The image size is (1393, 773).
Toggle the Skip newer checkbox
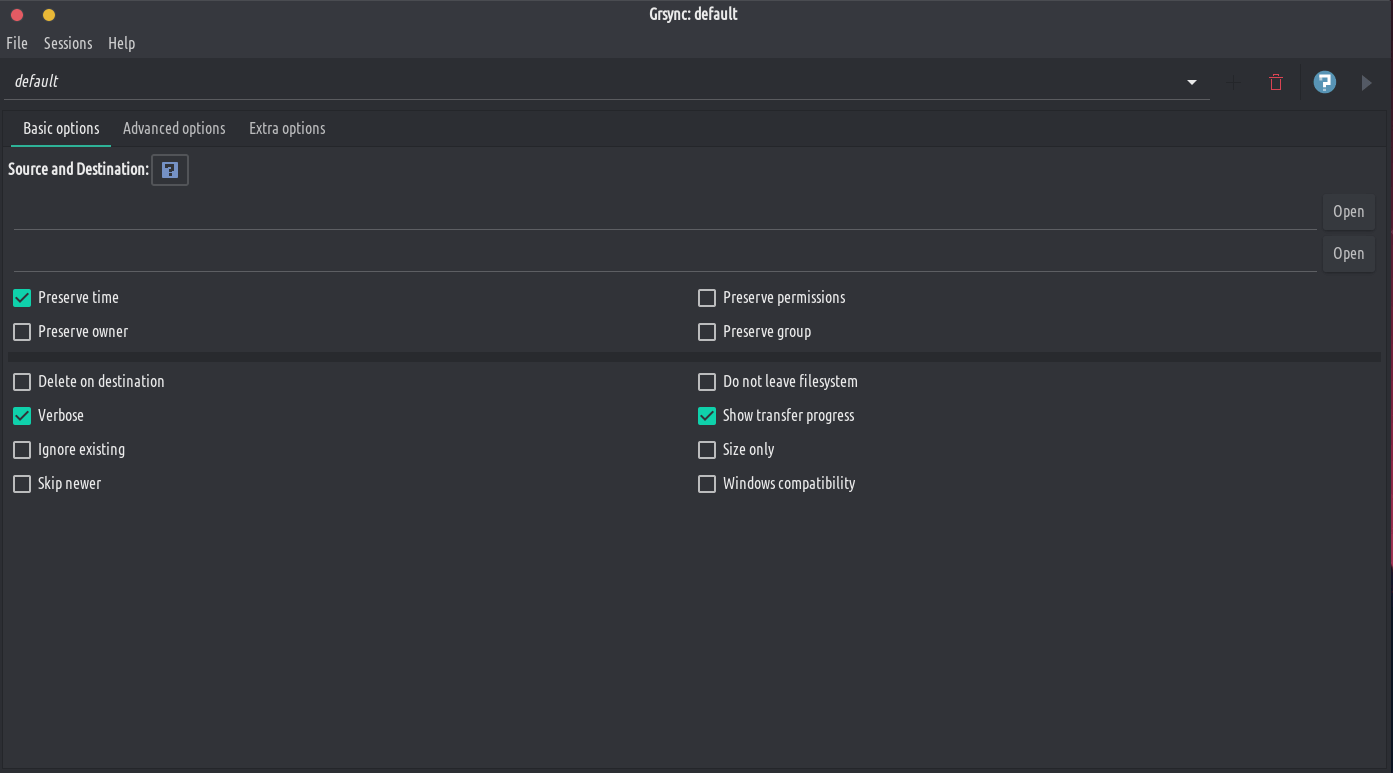tap(22, 484)
